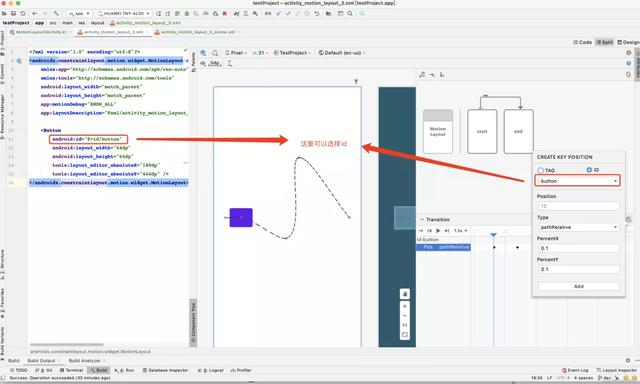The image size is (640, 384).
Task: Click the Add button in Create Key Position
Action: pos(579,286)
